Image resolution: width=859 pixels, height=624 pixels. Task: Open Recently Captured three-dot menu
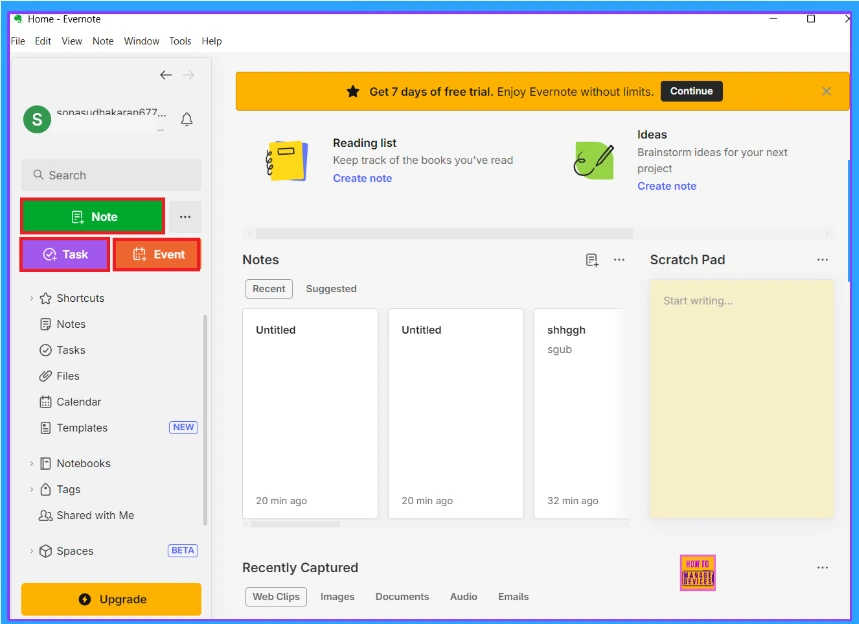coord(822,568)
